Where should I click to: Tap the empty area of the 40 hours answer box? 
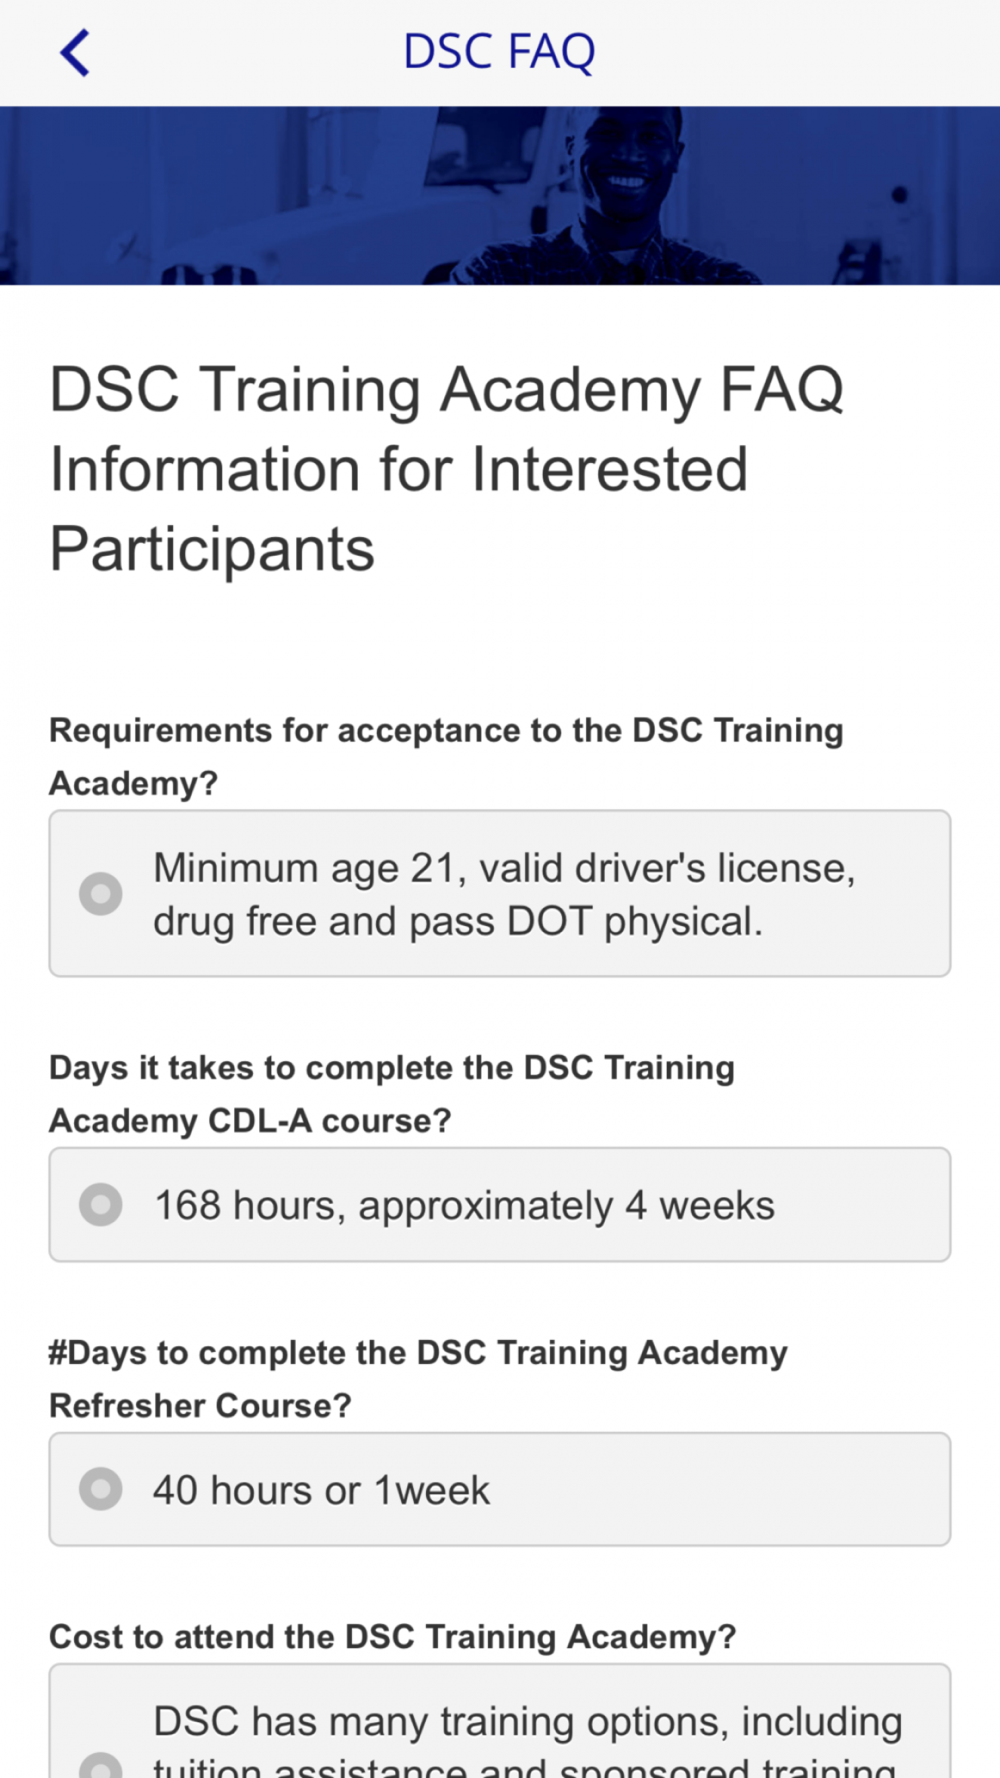click(720, 1490)
